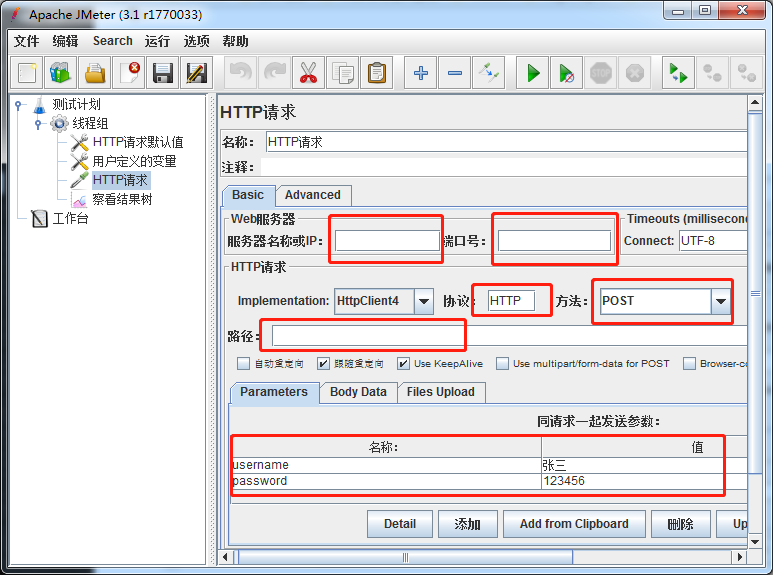Click the Open file folder icon
The width and height of the screenshot is (773, 575).
[95, 73]
